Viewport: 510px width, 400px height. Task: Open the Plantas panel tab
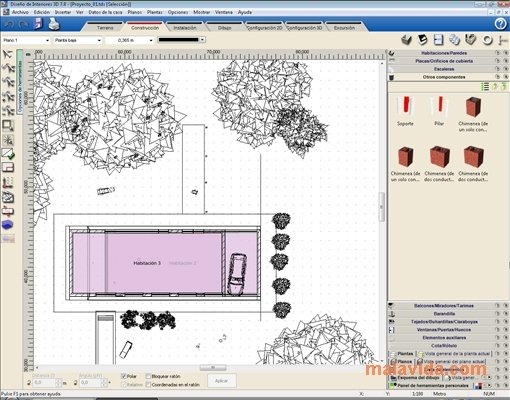[x=402, y=354]
